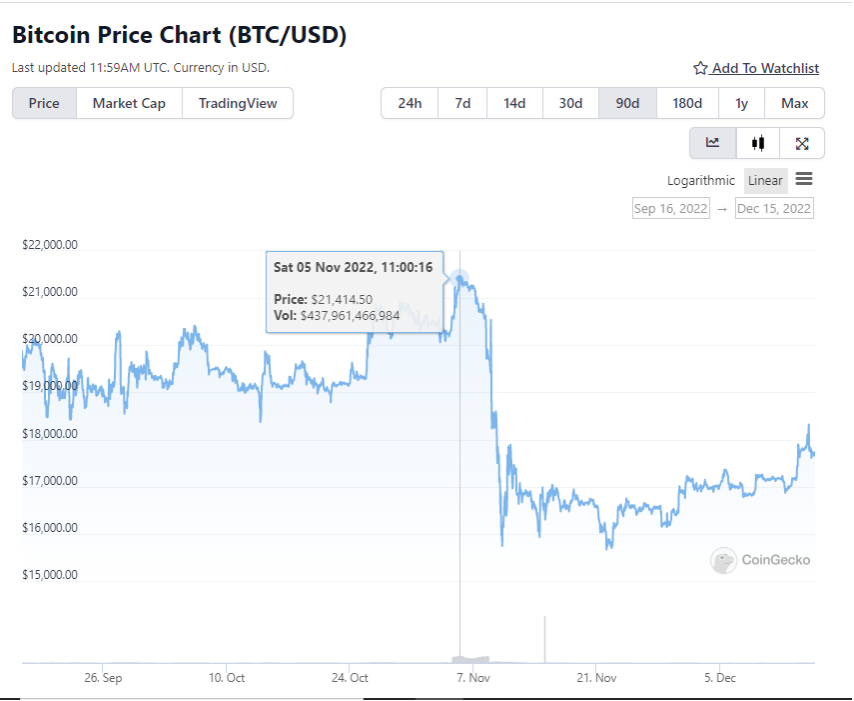Viewport: 854px width, 701px height.
Task: Enable Logarithmic scale
Action: (x=701, y=181)
